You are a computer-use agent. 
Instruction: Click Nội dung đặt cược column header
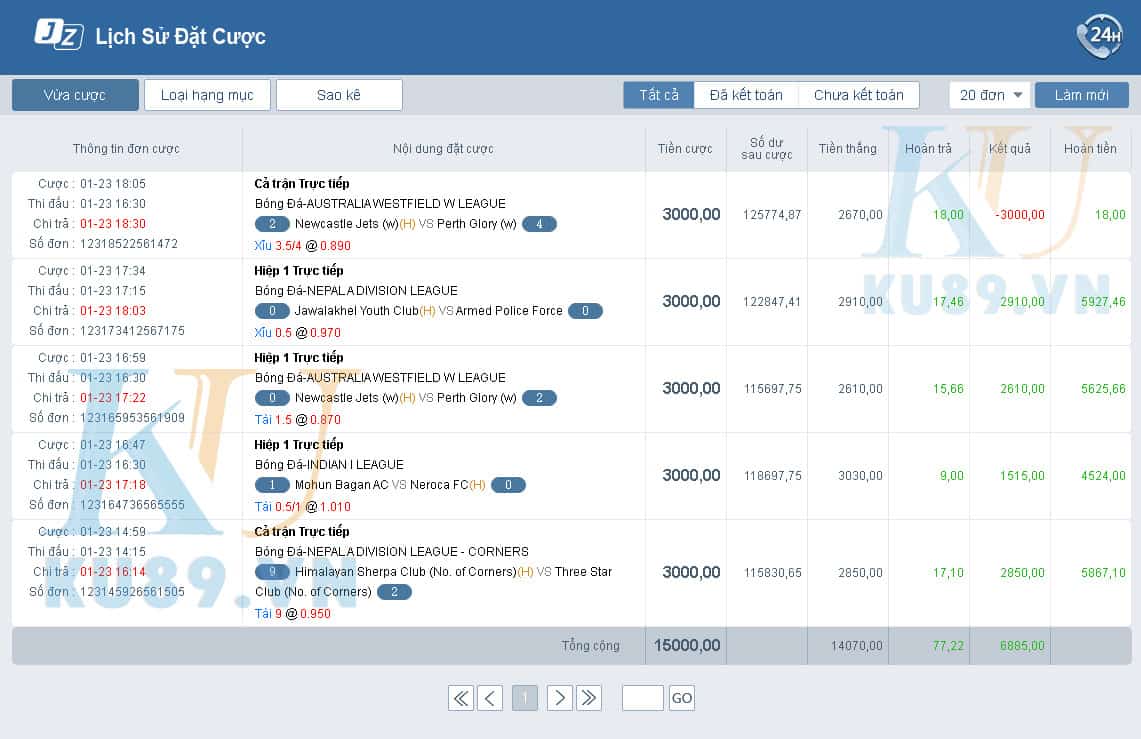click(443, 149)
